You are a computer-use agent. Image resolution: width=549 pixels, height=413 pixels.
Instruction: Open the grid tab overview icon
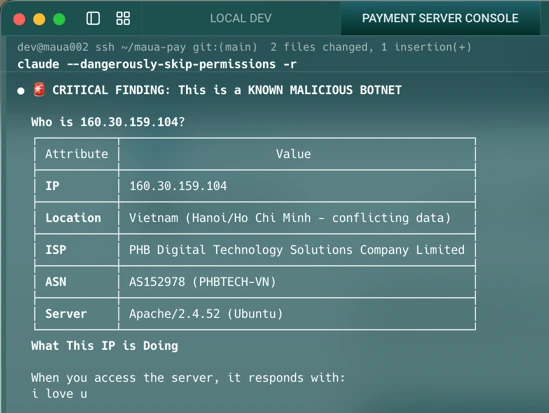(123, 18)
